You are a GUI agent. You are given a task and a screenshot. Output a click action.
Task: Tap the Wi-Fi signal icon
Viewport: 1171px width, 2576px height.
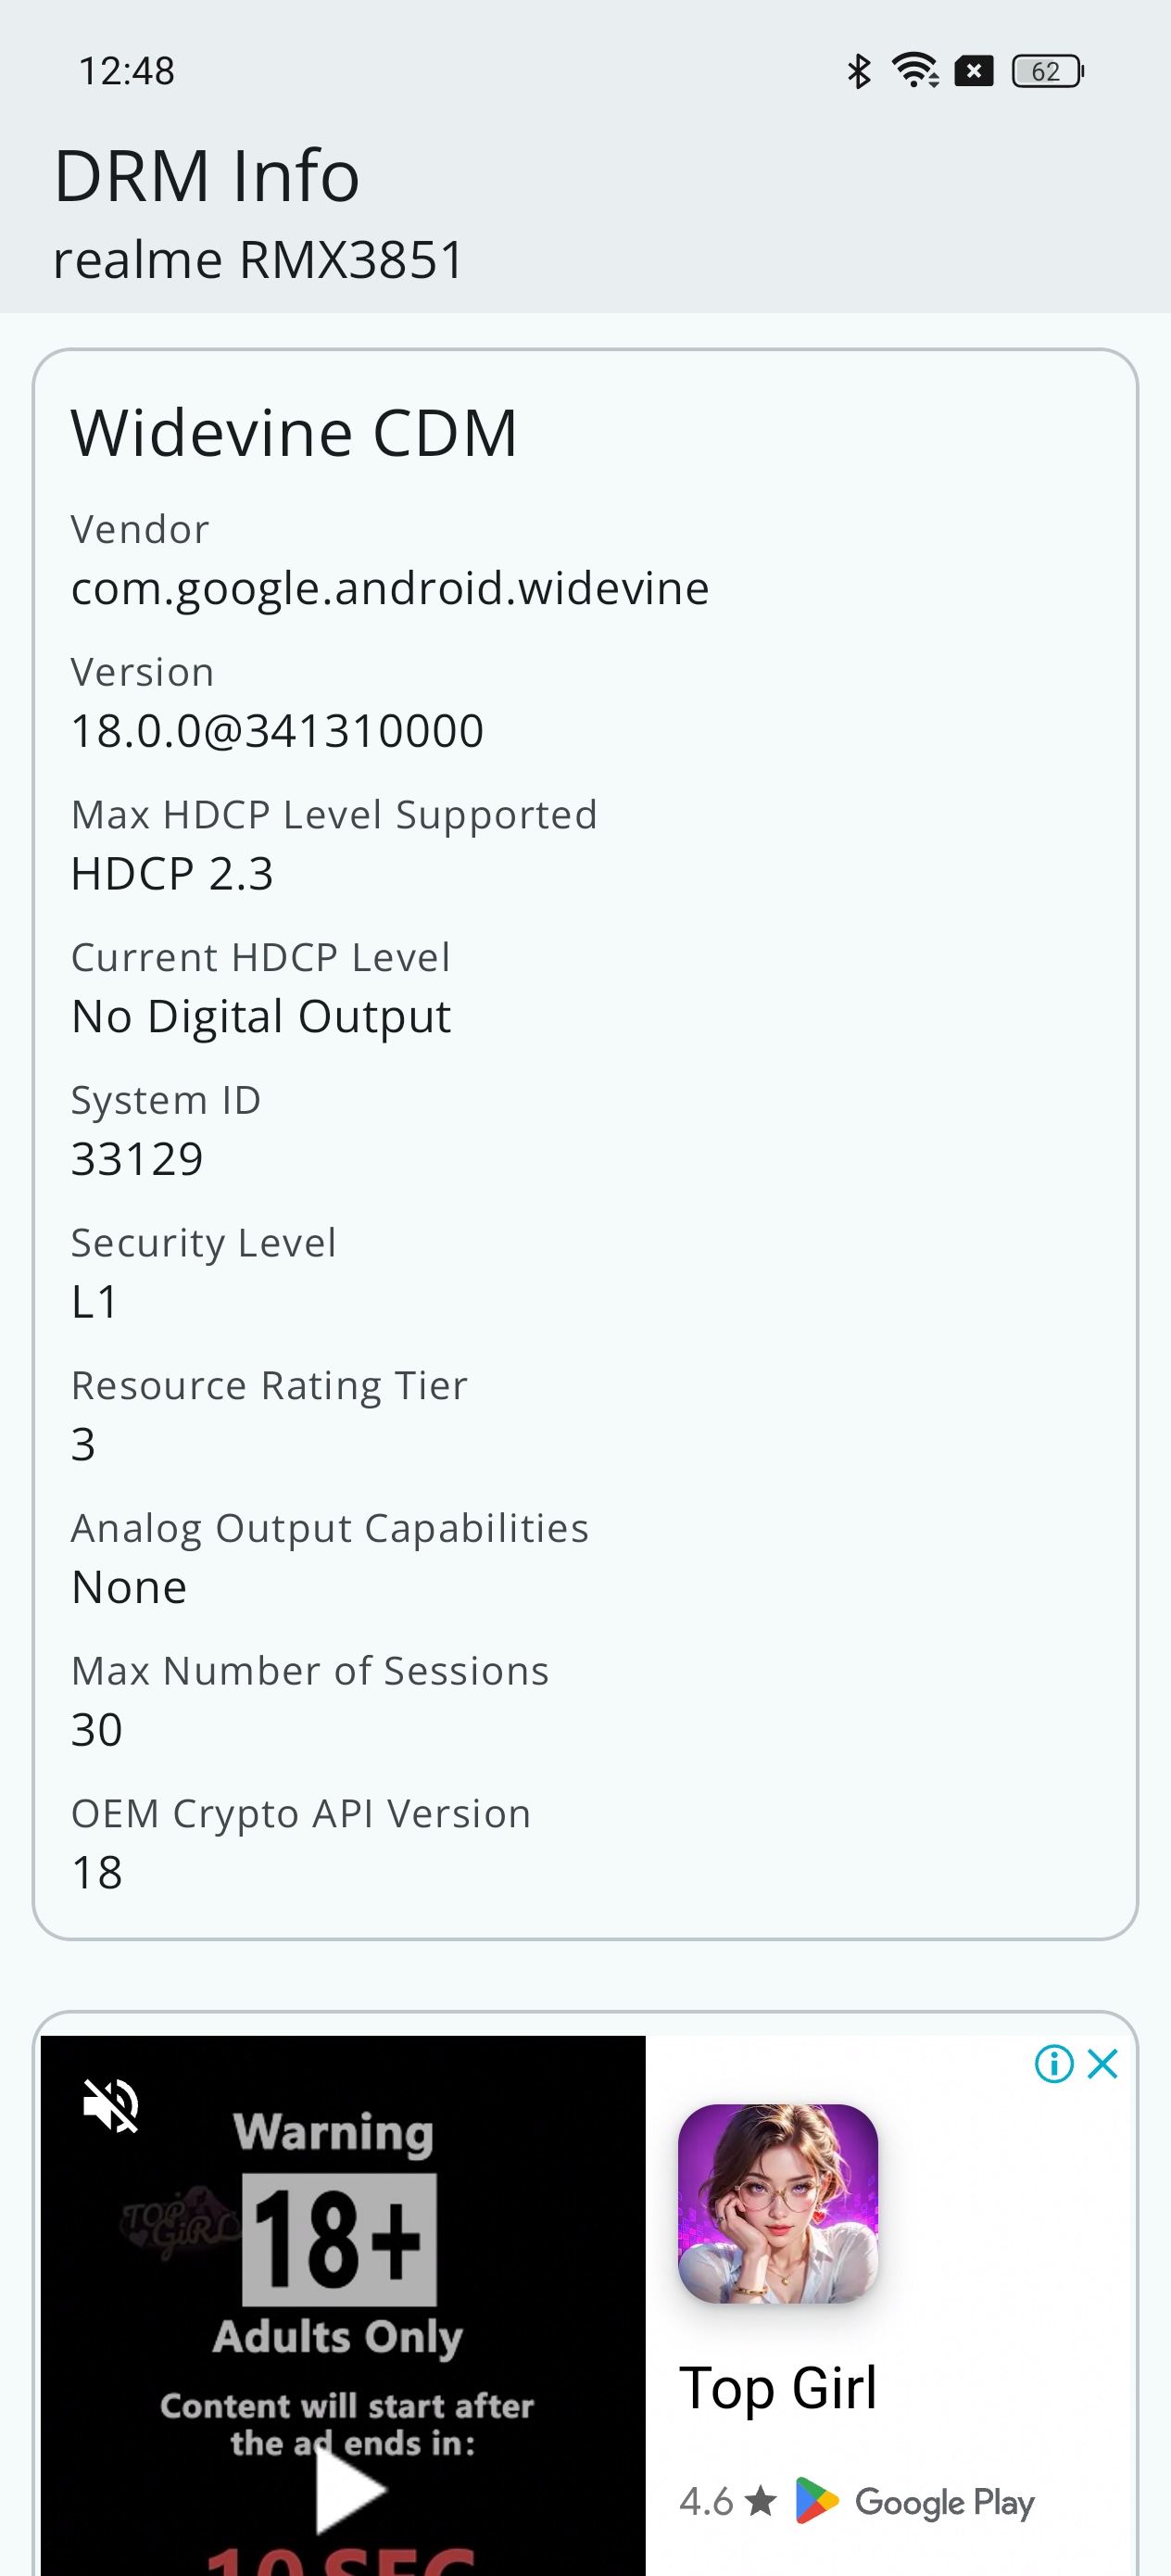[915, 71]
